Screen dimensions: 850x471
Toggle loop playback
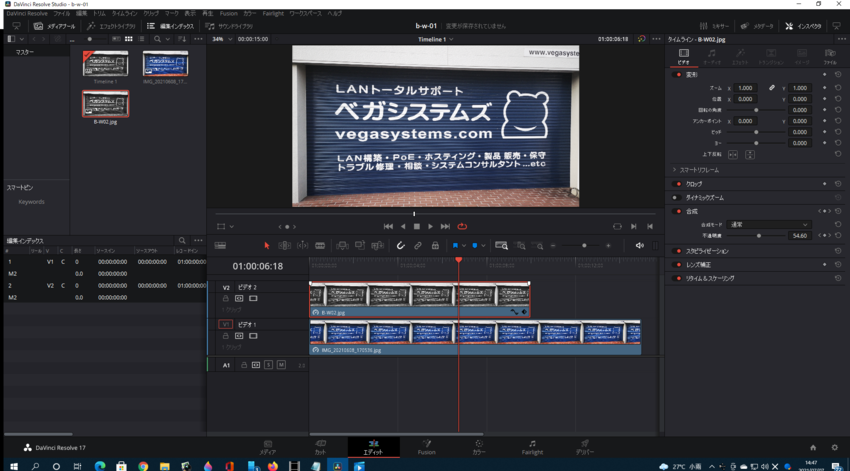click(x=462, y=227)
